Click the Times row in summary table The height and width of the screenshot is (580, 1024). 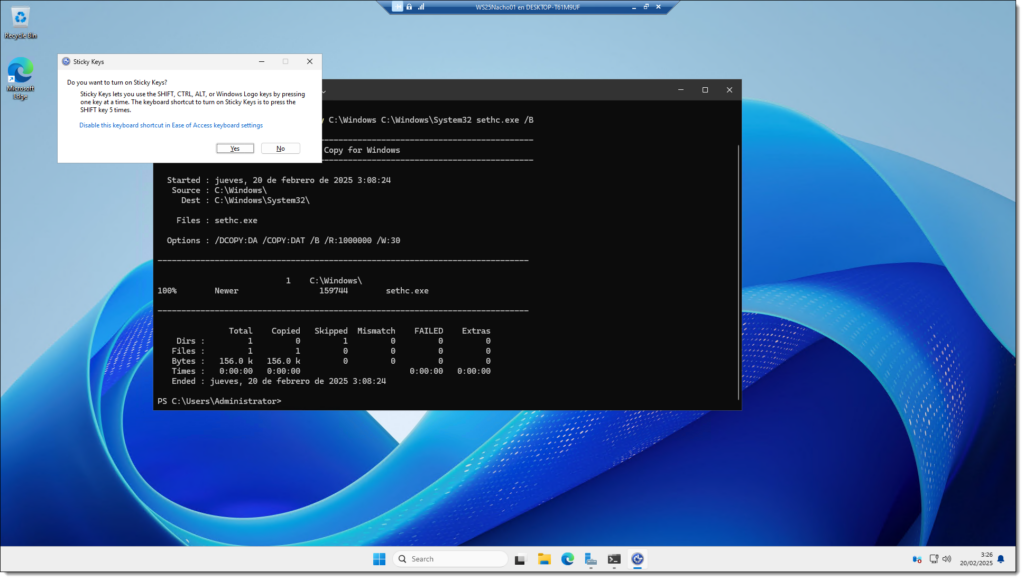click(x=331, y=372)
